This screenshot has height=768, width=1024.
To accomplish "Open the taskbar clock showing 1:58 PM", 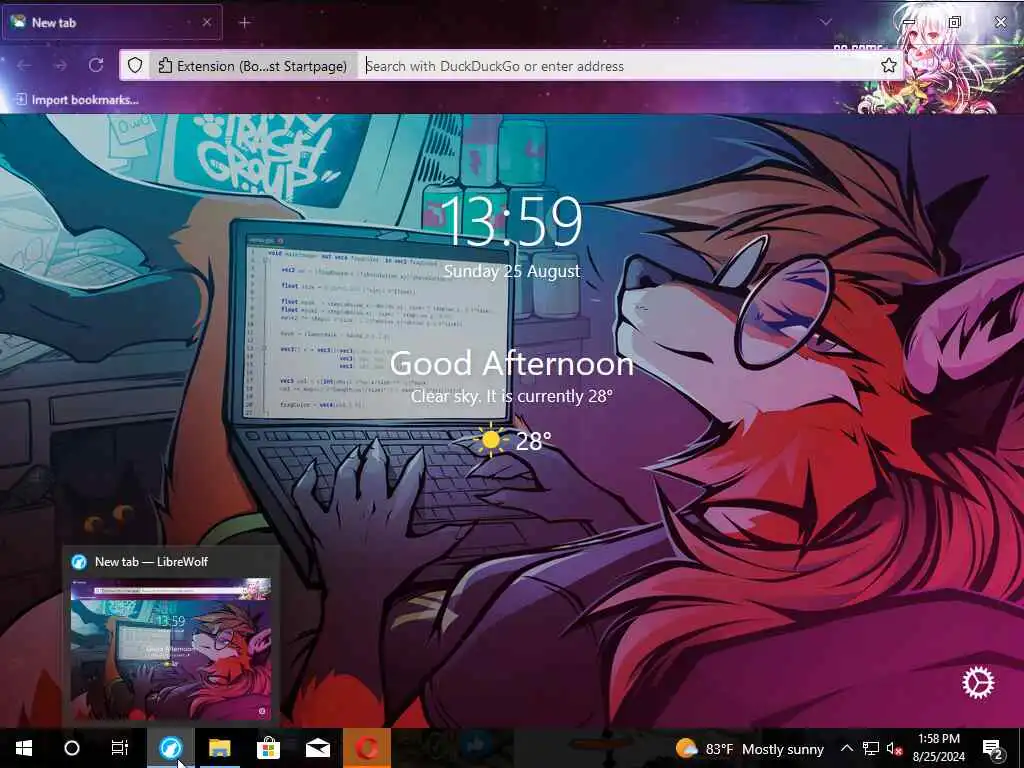I will click(x=938, y=748).
